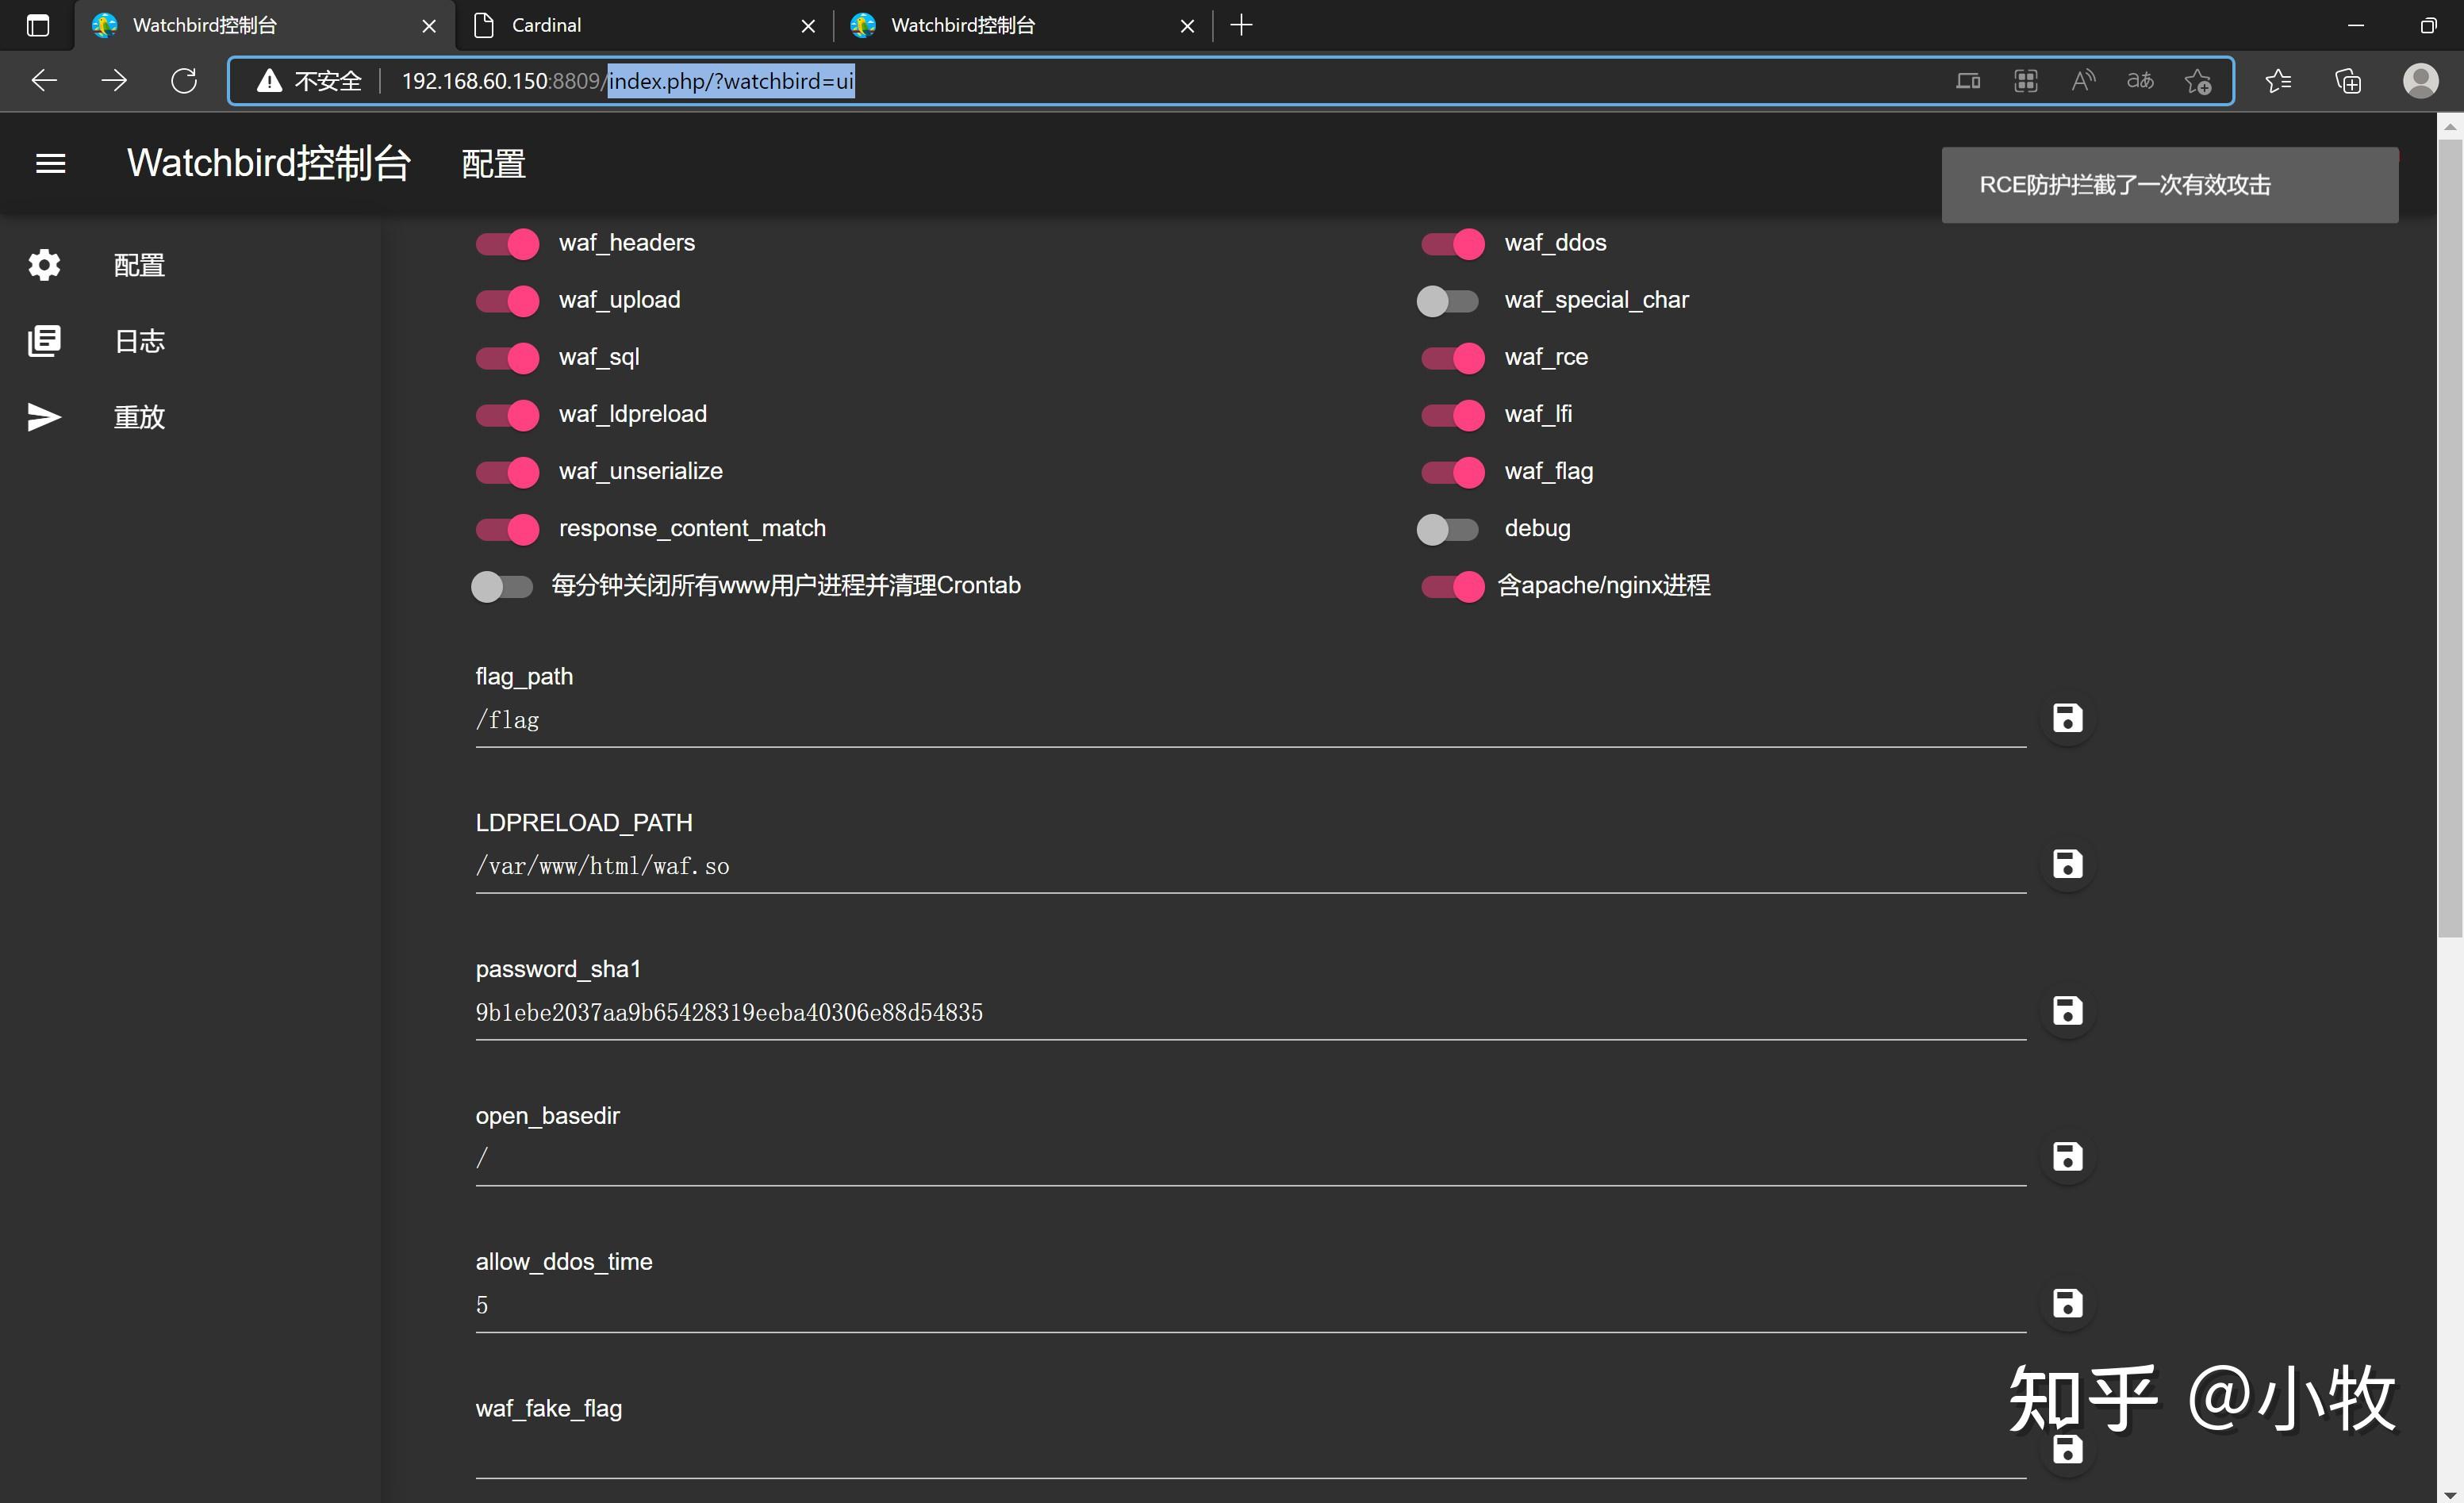
Task: Save the allow_ddos_time value
Action: pyautogui.click(x=2067, y=1303)
